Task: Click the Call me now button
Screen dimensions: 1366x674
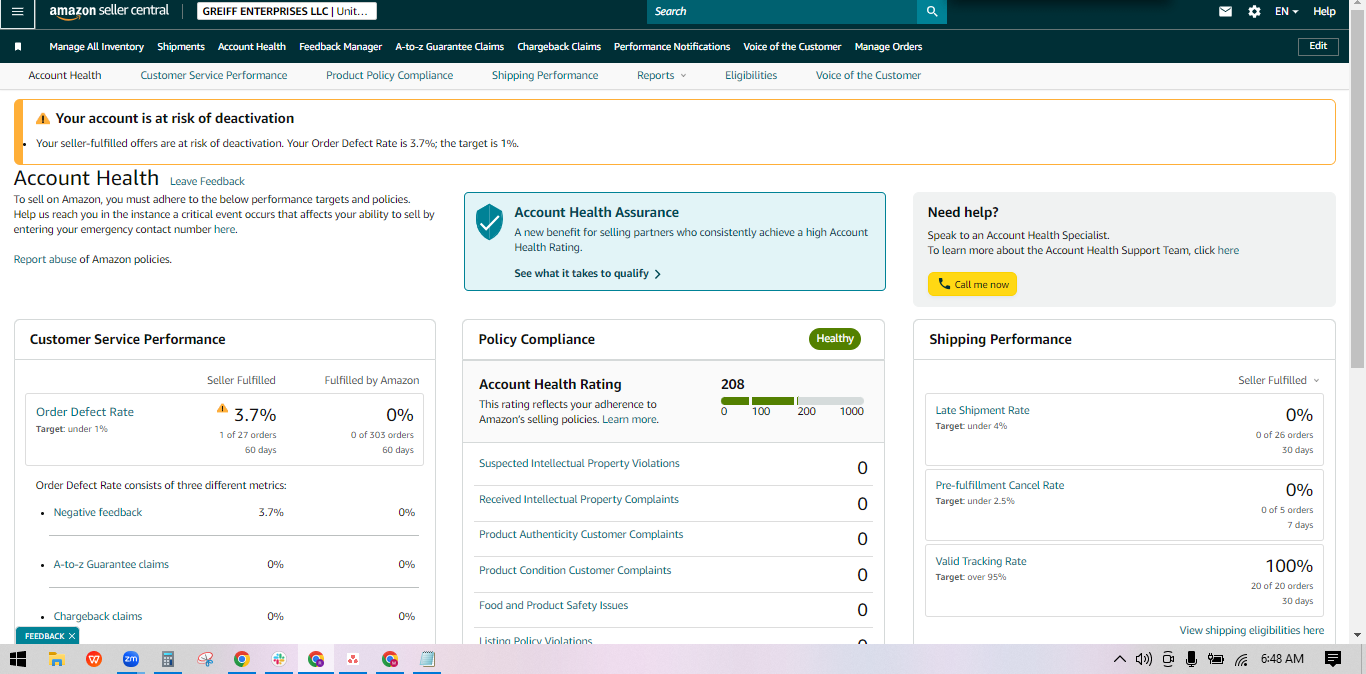Action: (x=972, y=284)
